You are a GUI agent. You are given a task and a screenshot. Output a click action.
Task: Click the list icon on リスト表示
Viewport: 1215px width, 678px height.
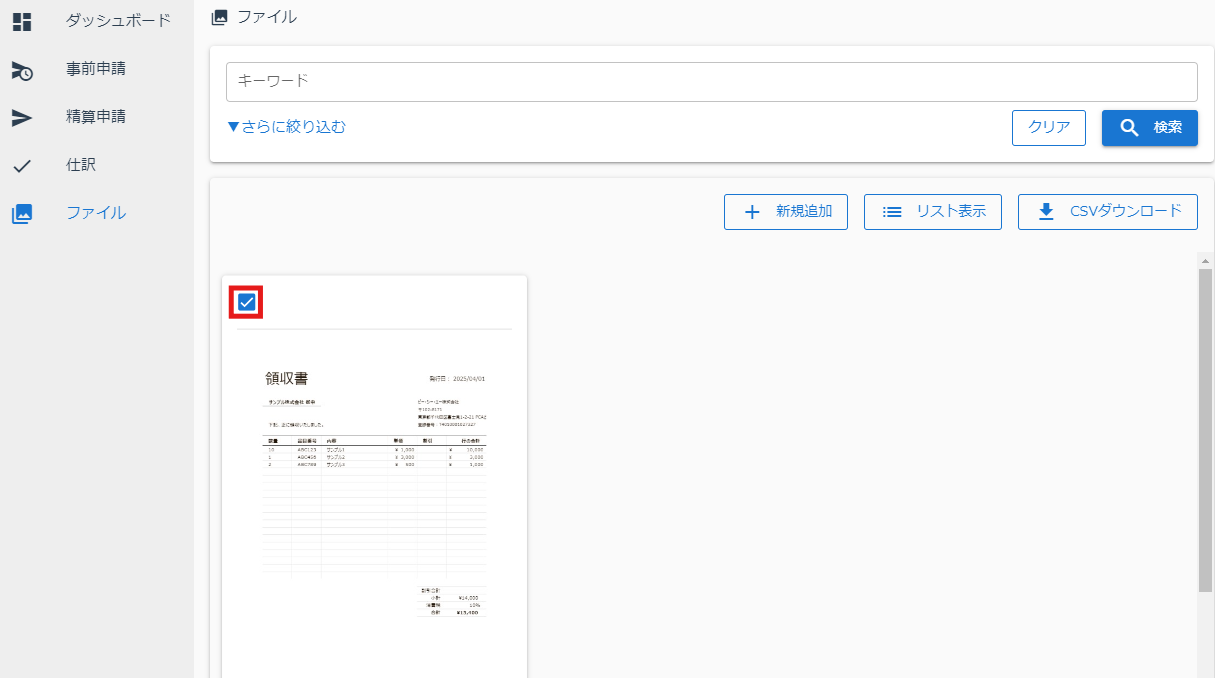[x=892, y=212]
